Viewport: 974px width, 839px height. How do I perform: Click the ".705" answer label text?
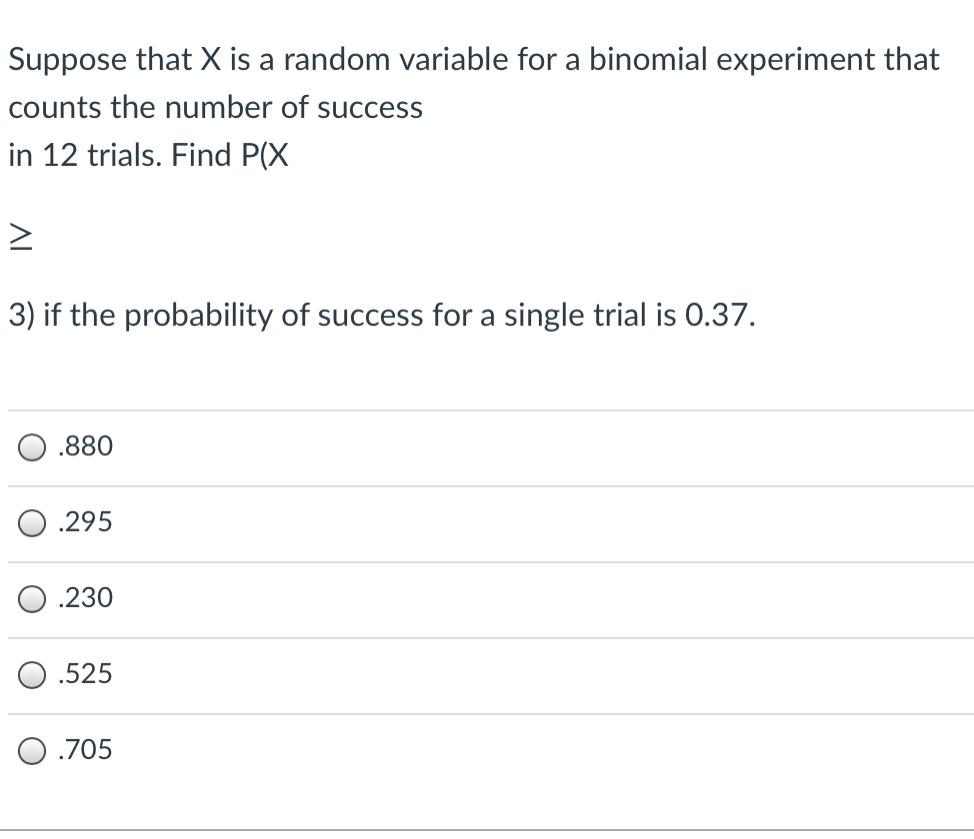86,749
